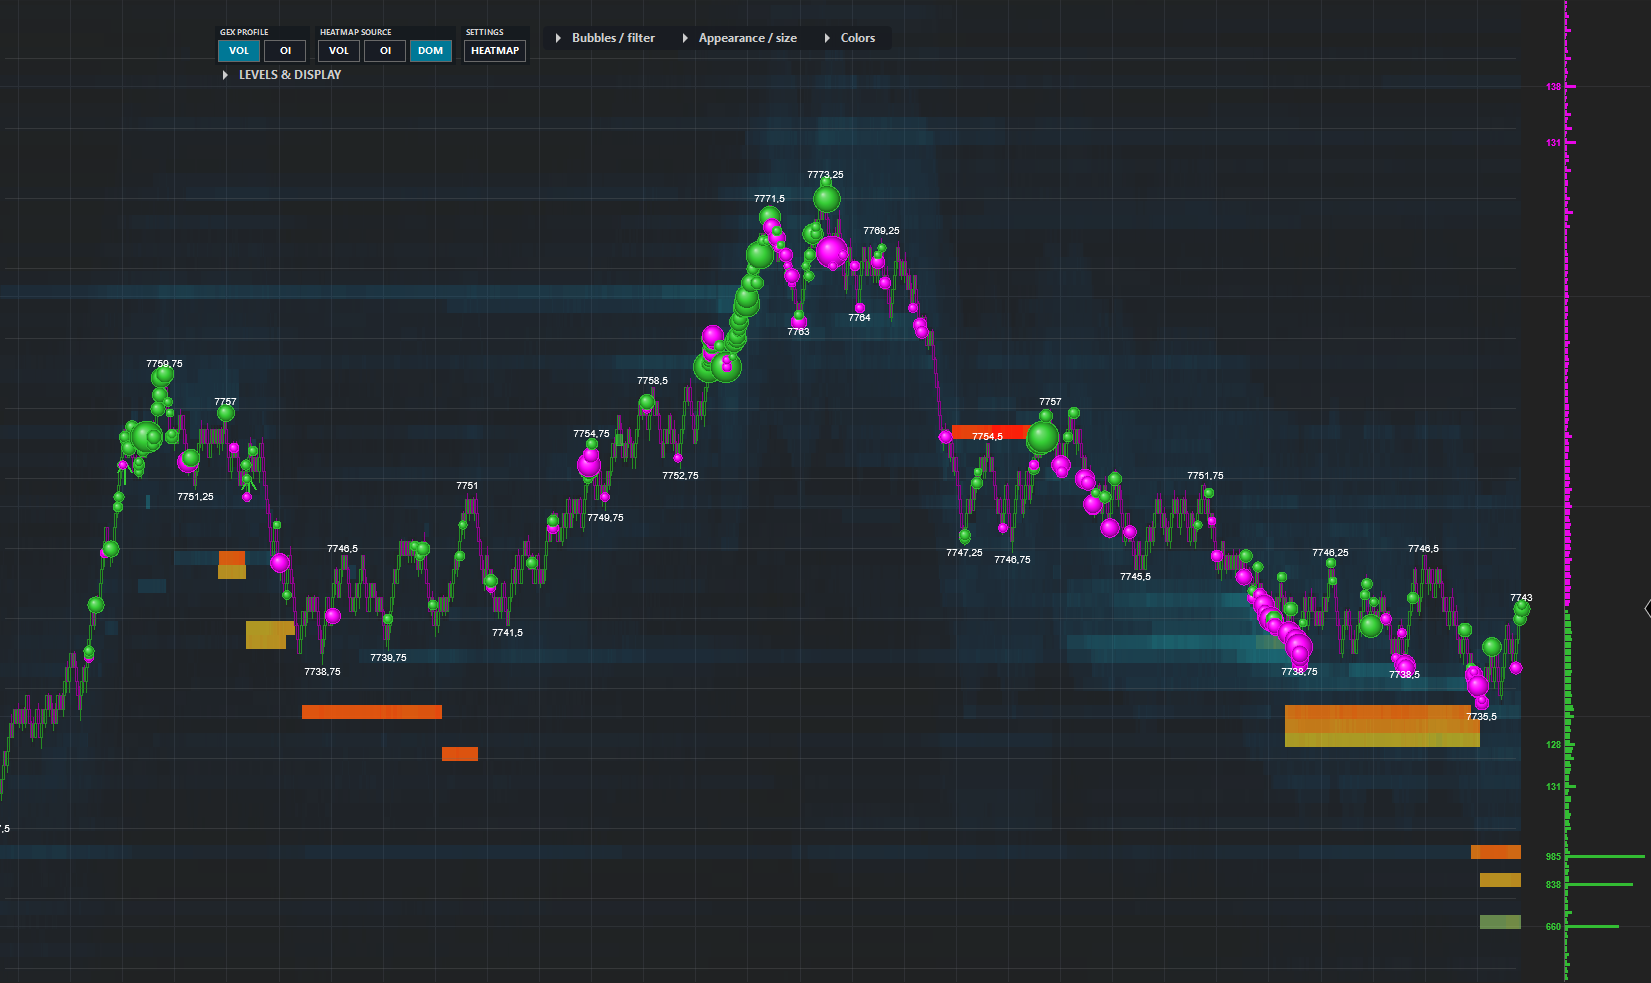Image resolution: width=1651 pixels, height=983 pixels.
Task: Click the long orange heatmap bar below 7738,75
Action: pyautogui.click(x=372, y=712)
